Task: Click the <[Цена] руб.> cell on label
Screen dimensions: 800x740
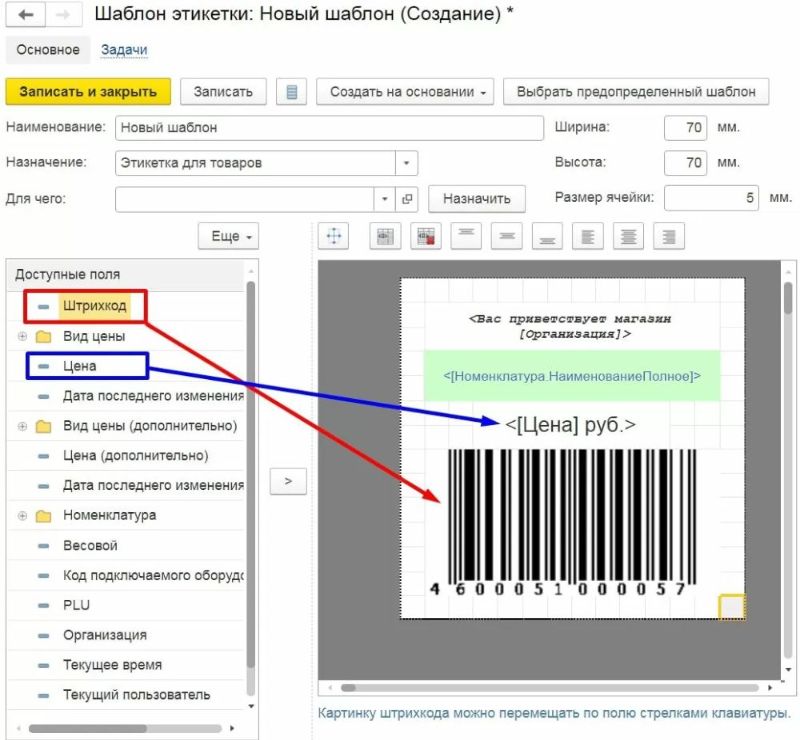Action: pos(570,425)
